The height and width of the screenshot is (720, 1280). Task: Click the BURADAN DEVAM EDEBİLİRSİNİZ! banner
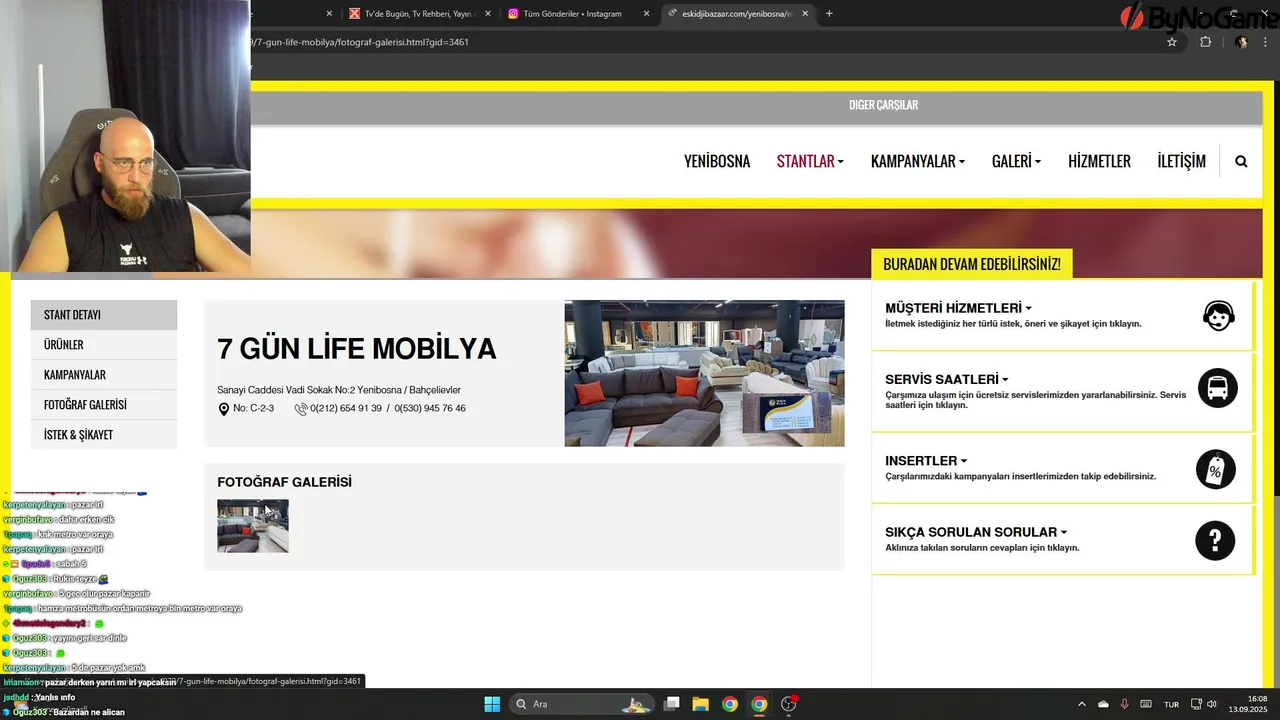pos(972,265)
